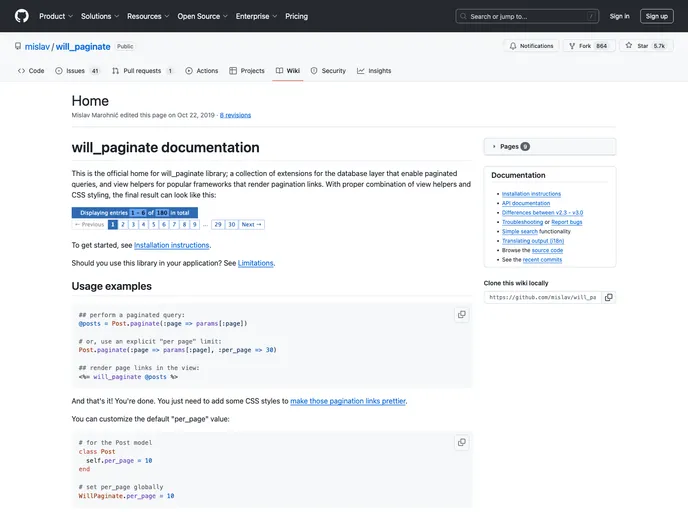
Task: Open Installation instructions in main text
Action: (172, 245)
